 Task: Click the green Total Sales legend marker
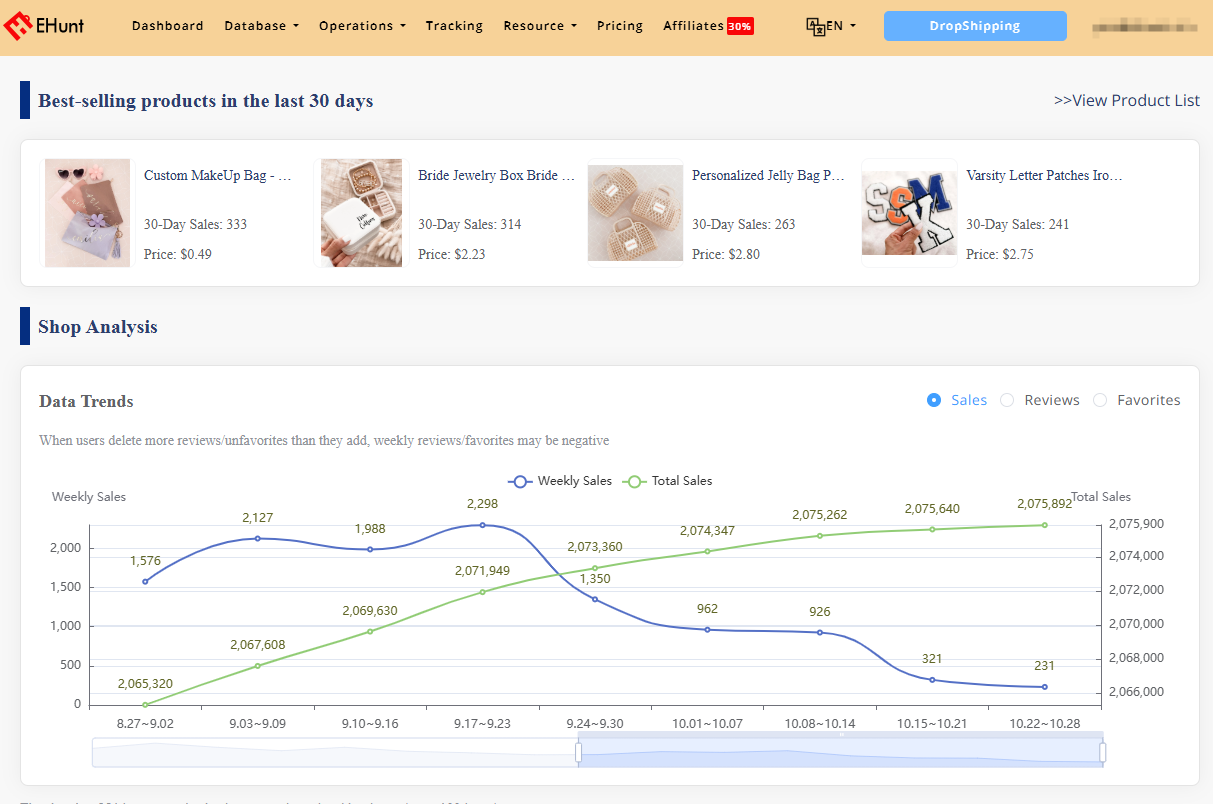634,481
